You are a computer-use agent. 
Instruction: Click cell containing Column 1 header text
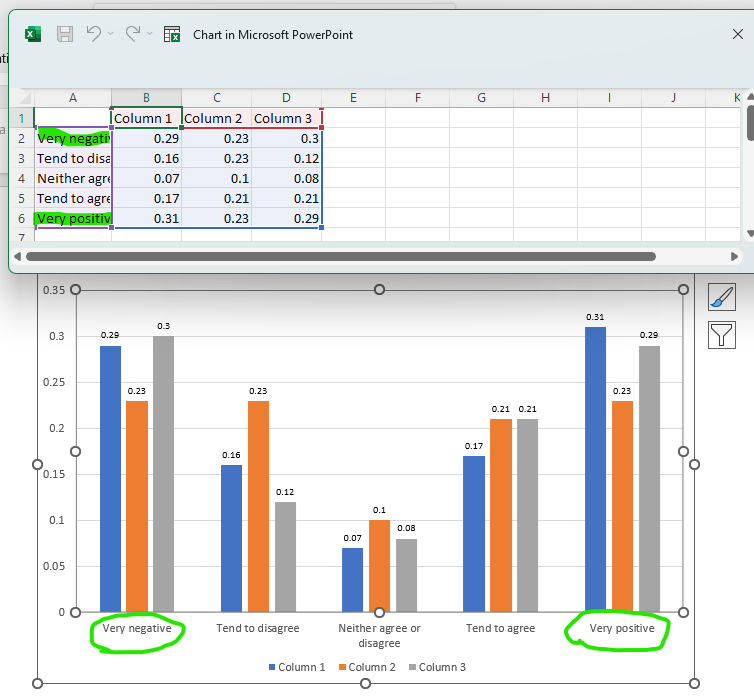146,118
